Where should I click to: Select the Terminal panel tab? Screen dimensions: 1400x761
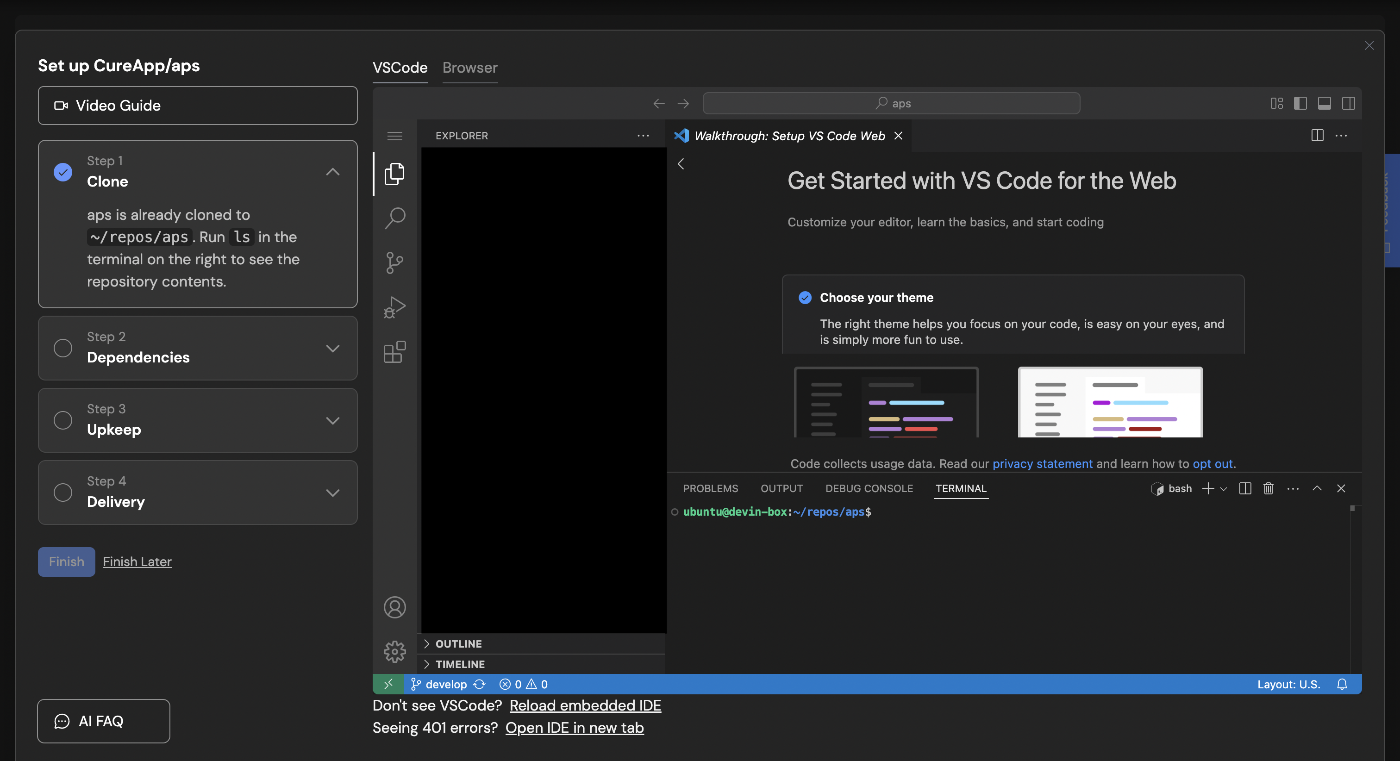(961, 488)
